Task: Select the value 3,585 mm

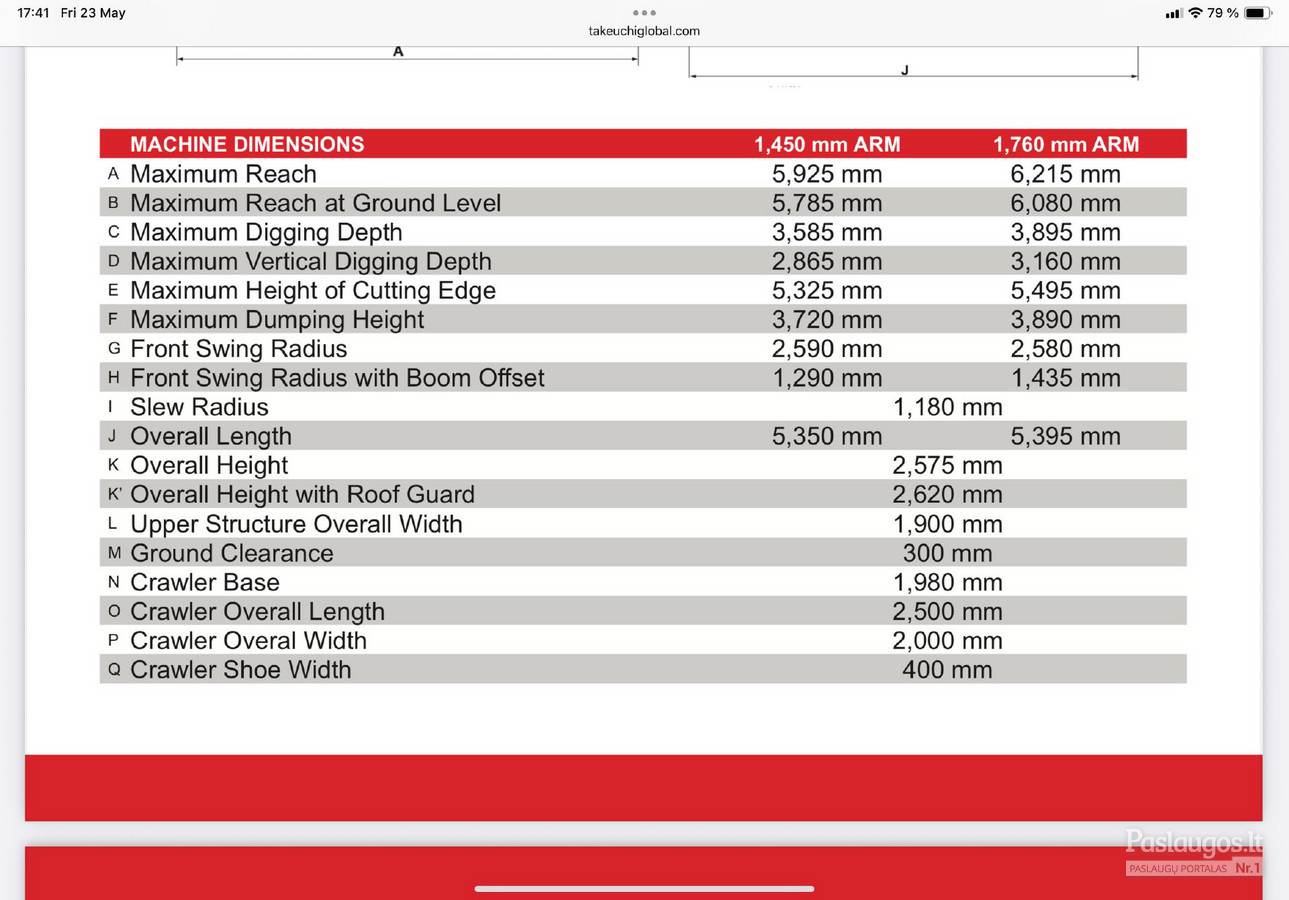Action: point(827,232)
